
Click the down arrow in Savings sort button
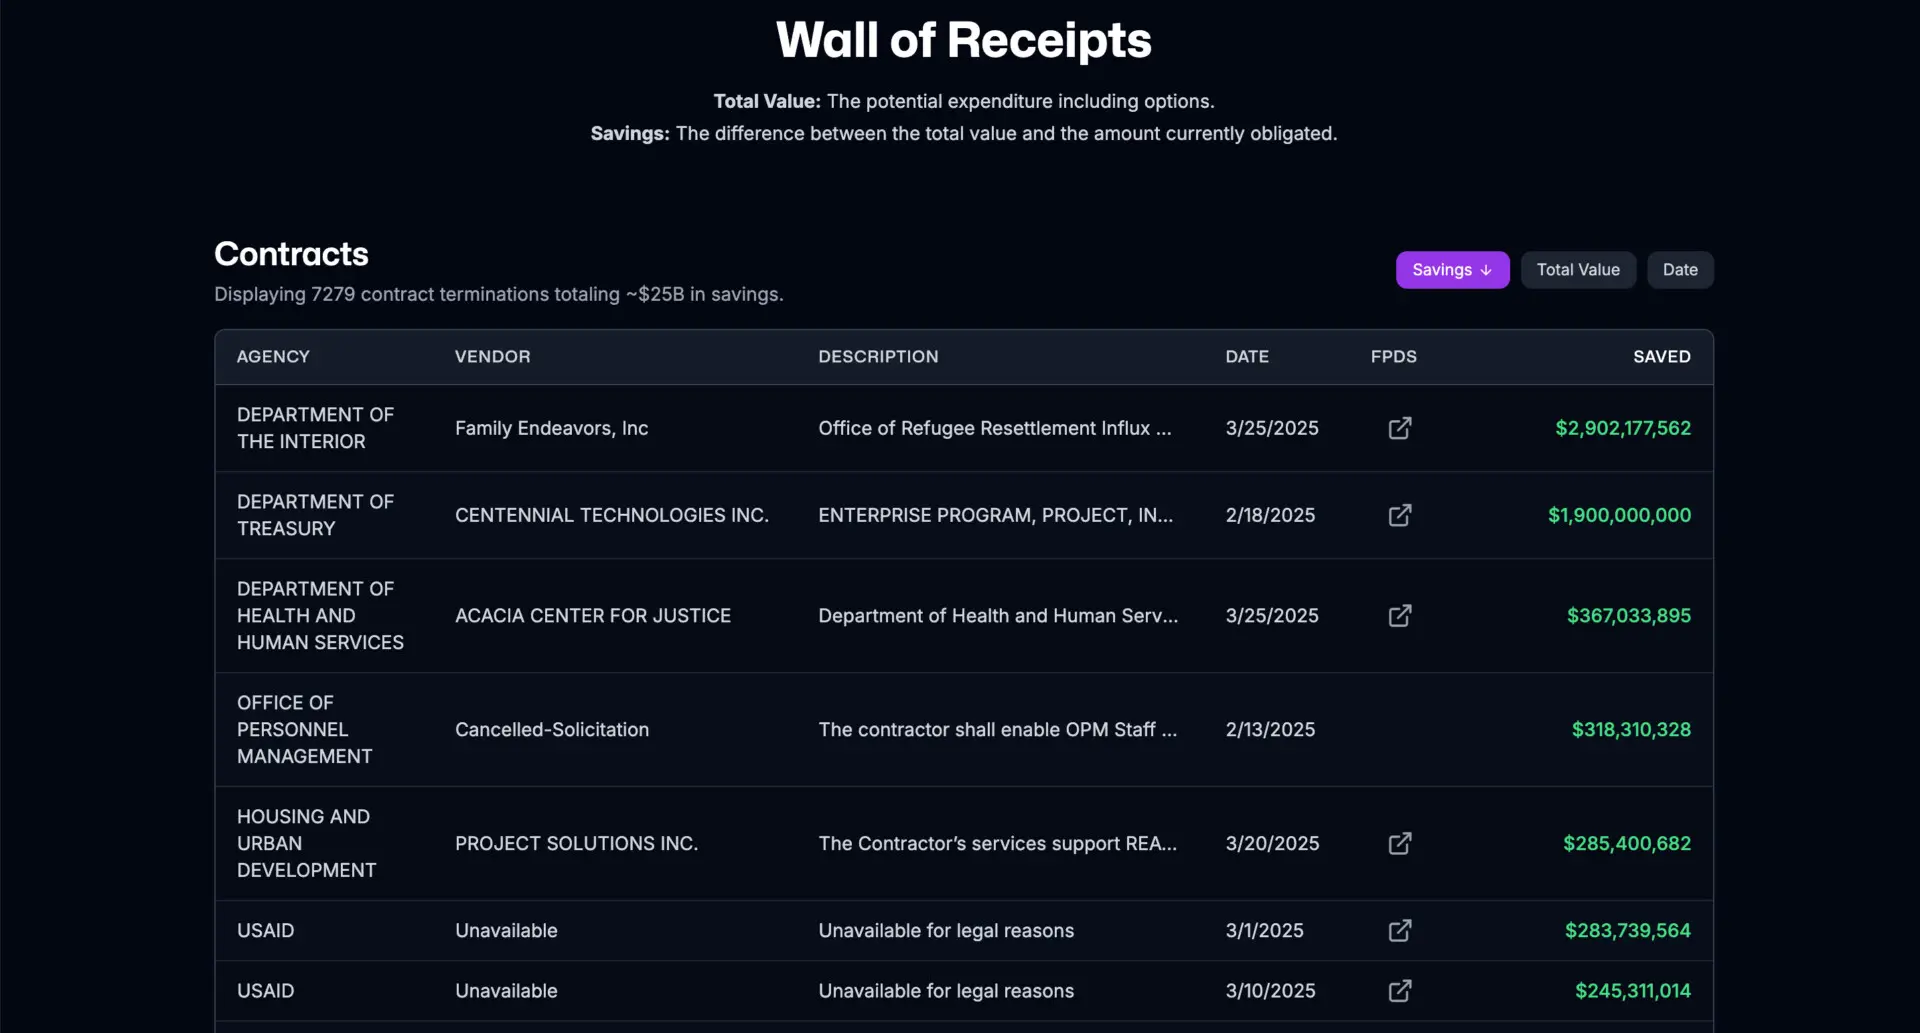coord(1486,270)
